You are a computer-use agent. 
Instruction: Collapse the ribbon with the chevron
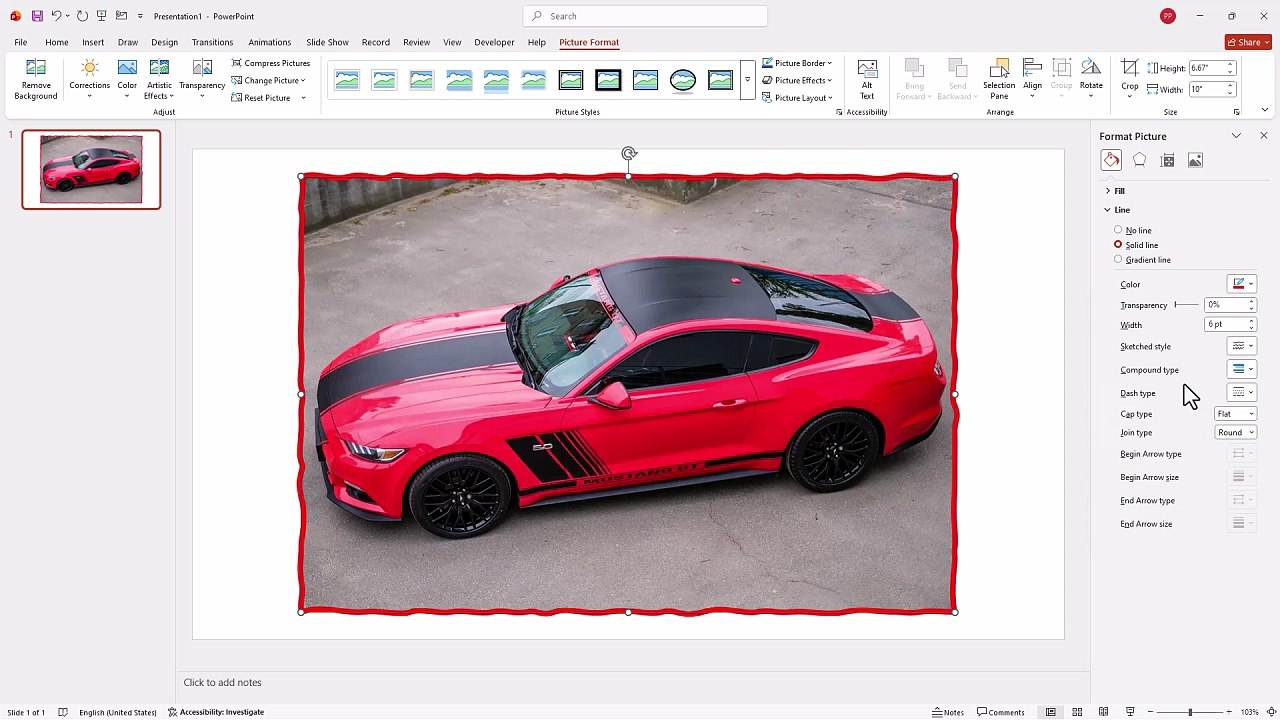tap(1265, 110)
